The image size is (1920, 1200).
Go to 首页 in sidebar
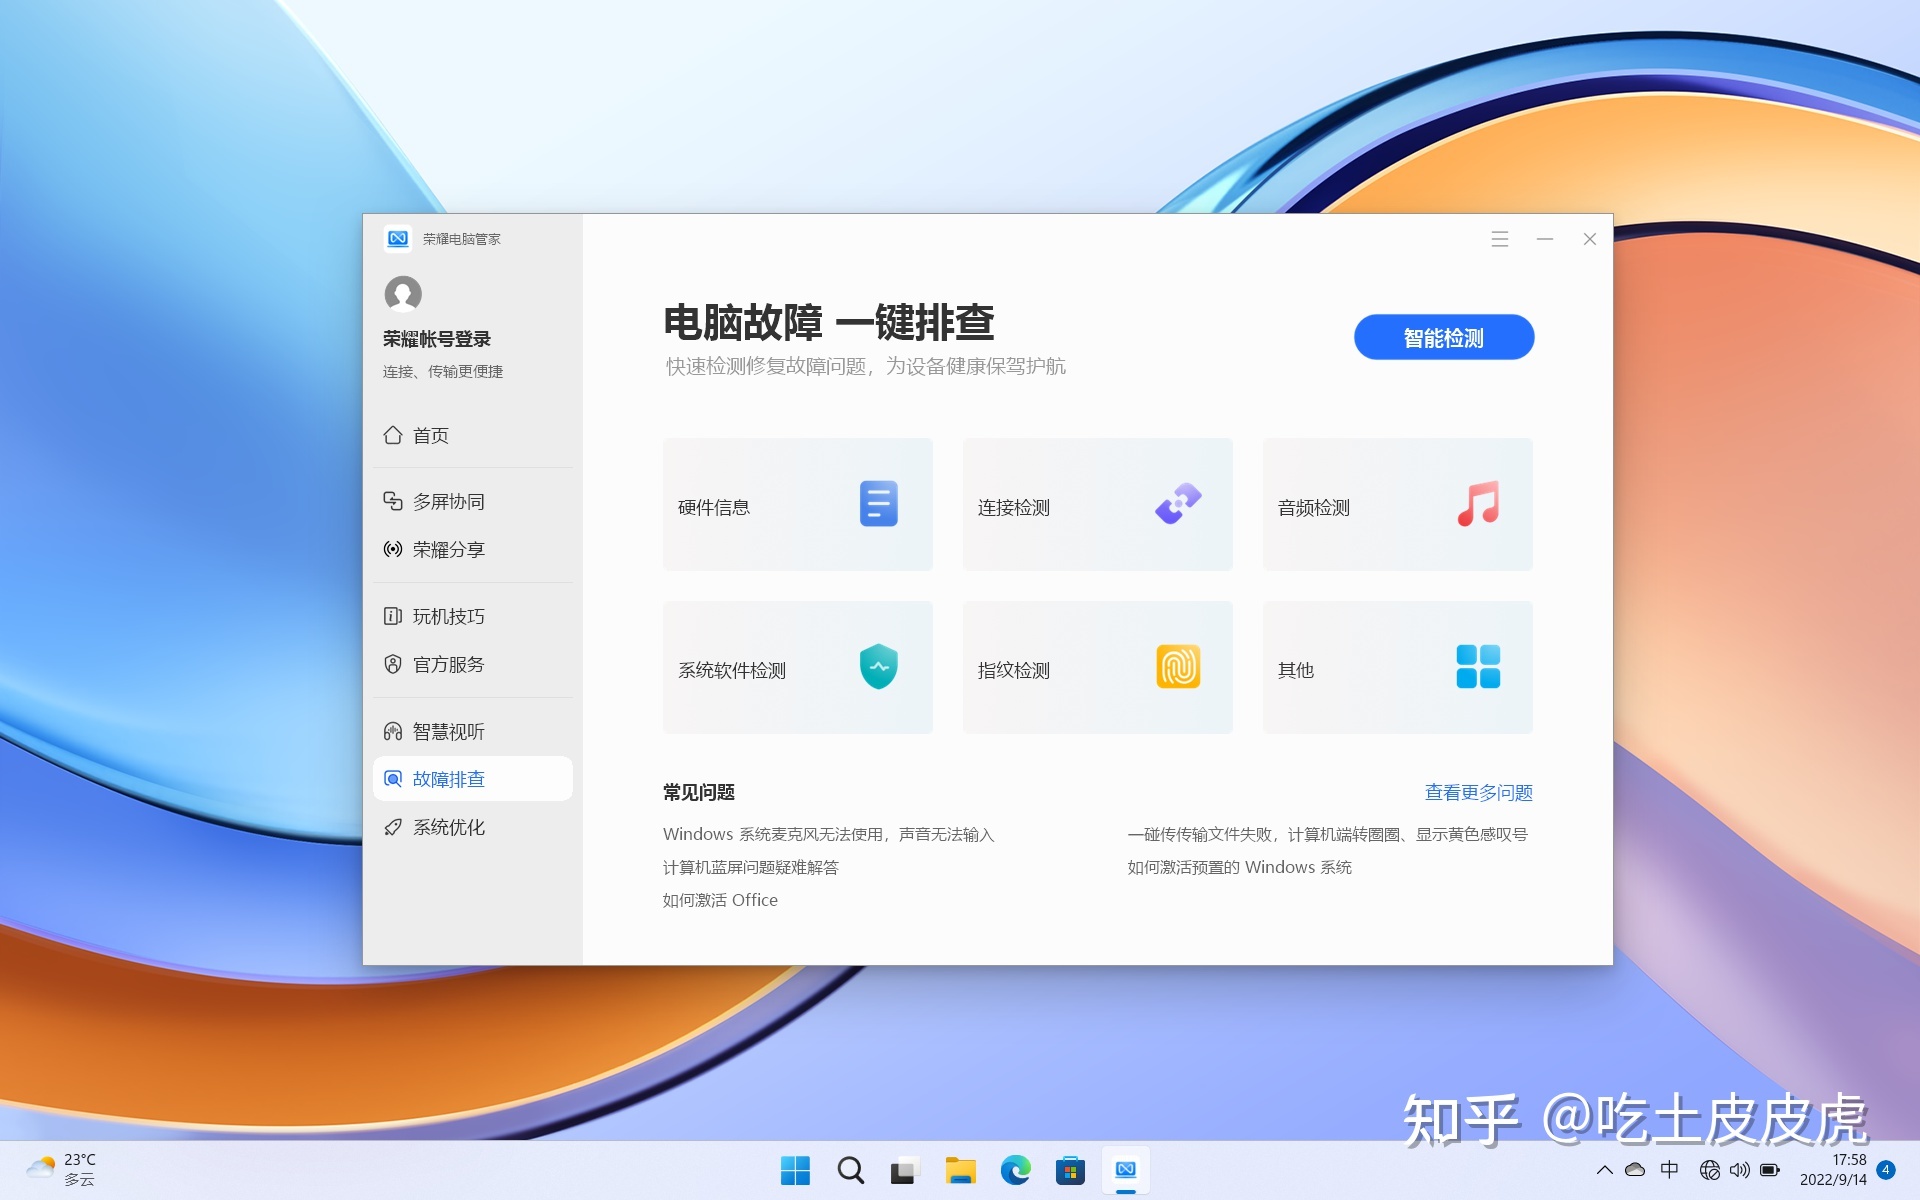473,435
